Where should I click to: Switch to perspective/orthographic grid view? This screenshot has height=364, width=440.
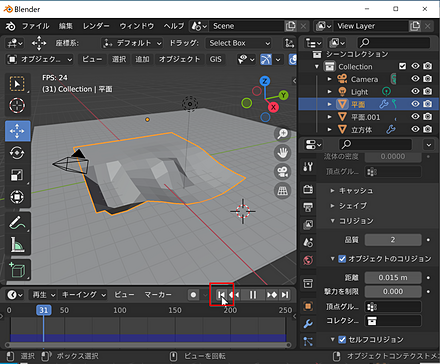[x=282, y=191]
